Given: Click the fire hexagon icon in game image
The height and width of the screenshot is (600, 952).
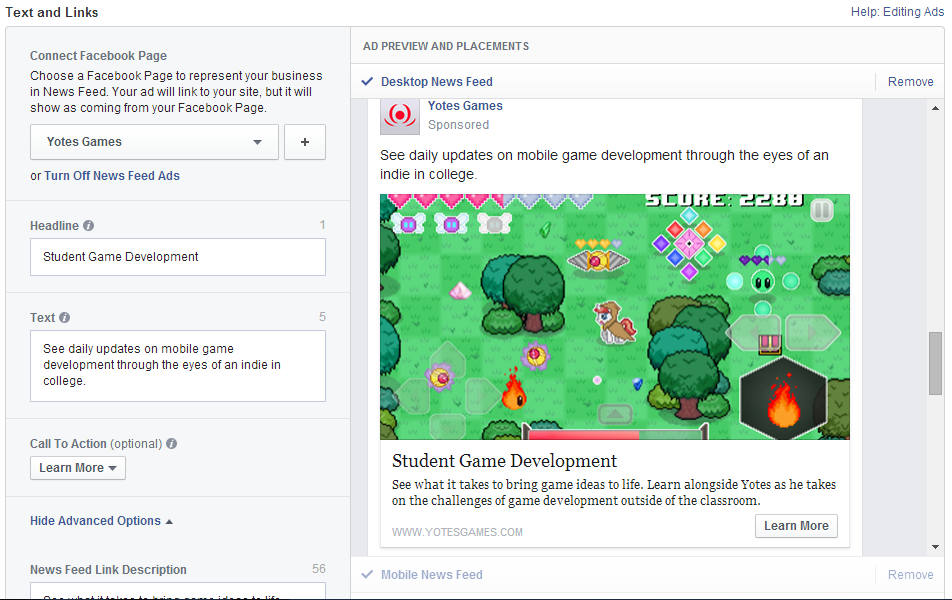Looking at the screenshot, I should click(x=783, y=398).
